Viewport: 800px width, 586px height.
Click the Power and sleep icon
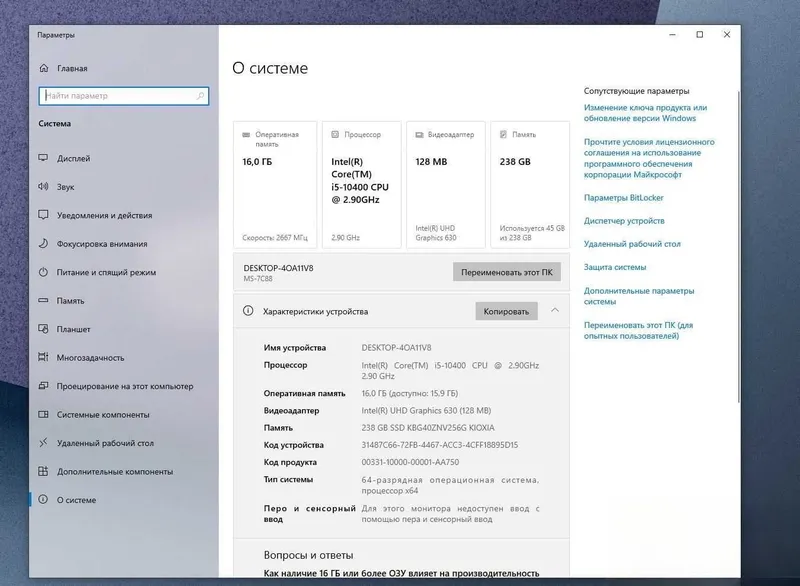tap(43, 272)
